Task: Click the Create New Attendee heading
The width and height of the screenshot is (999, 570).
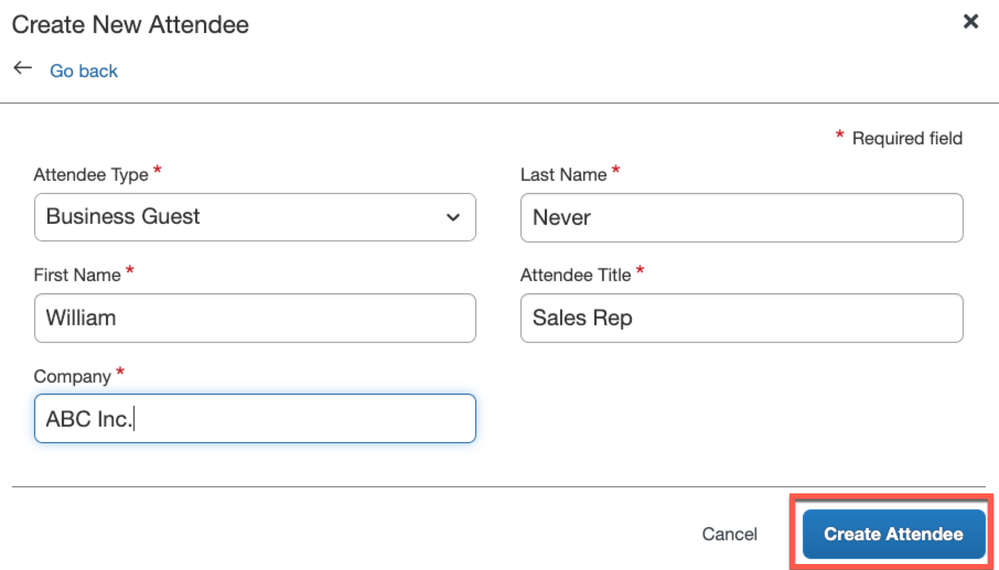Action: (131, 25)
